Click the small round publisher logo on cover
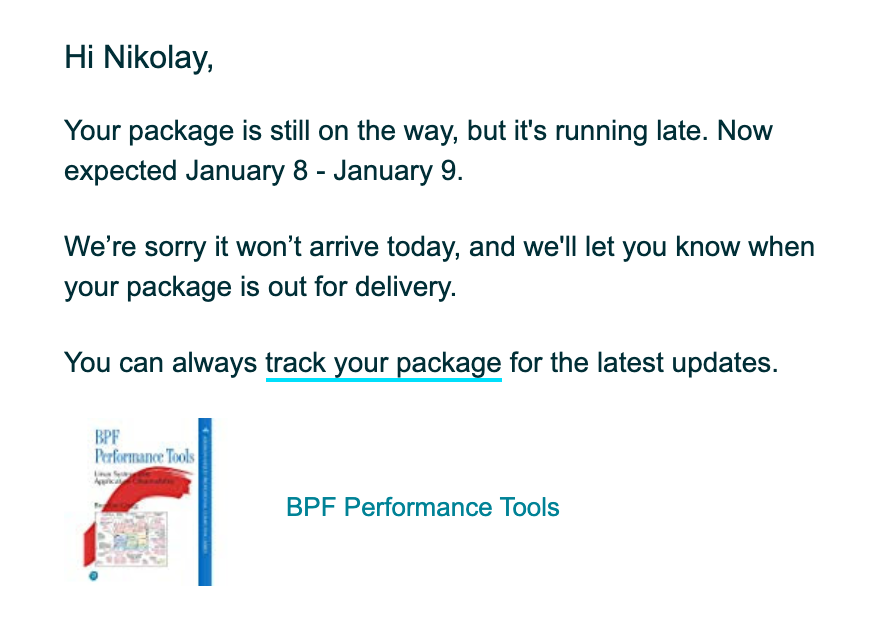This screenshot has height=630, width=894. (94, 576)
